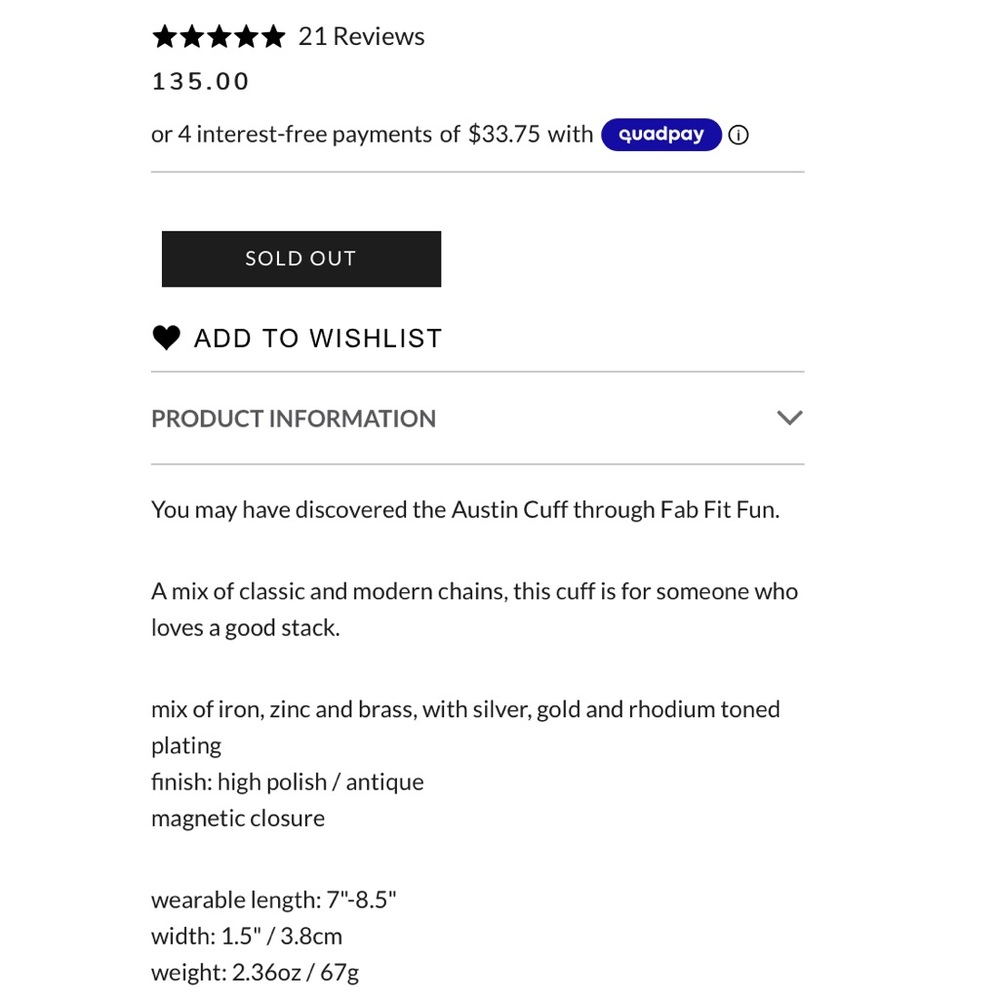
Task: Collapse the PRODUCT INFORMATION section header
Action: [x=294, y=418]
